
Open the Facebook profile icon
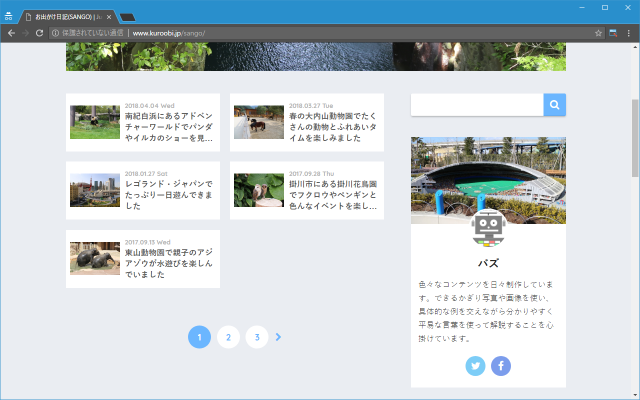(501, 366)
